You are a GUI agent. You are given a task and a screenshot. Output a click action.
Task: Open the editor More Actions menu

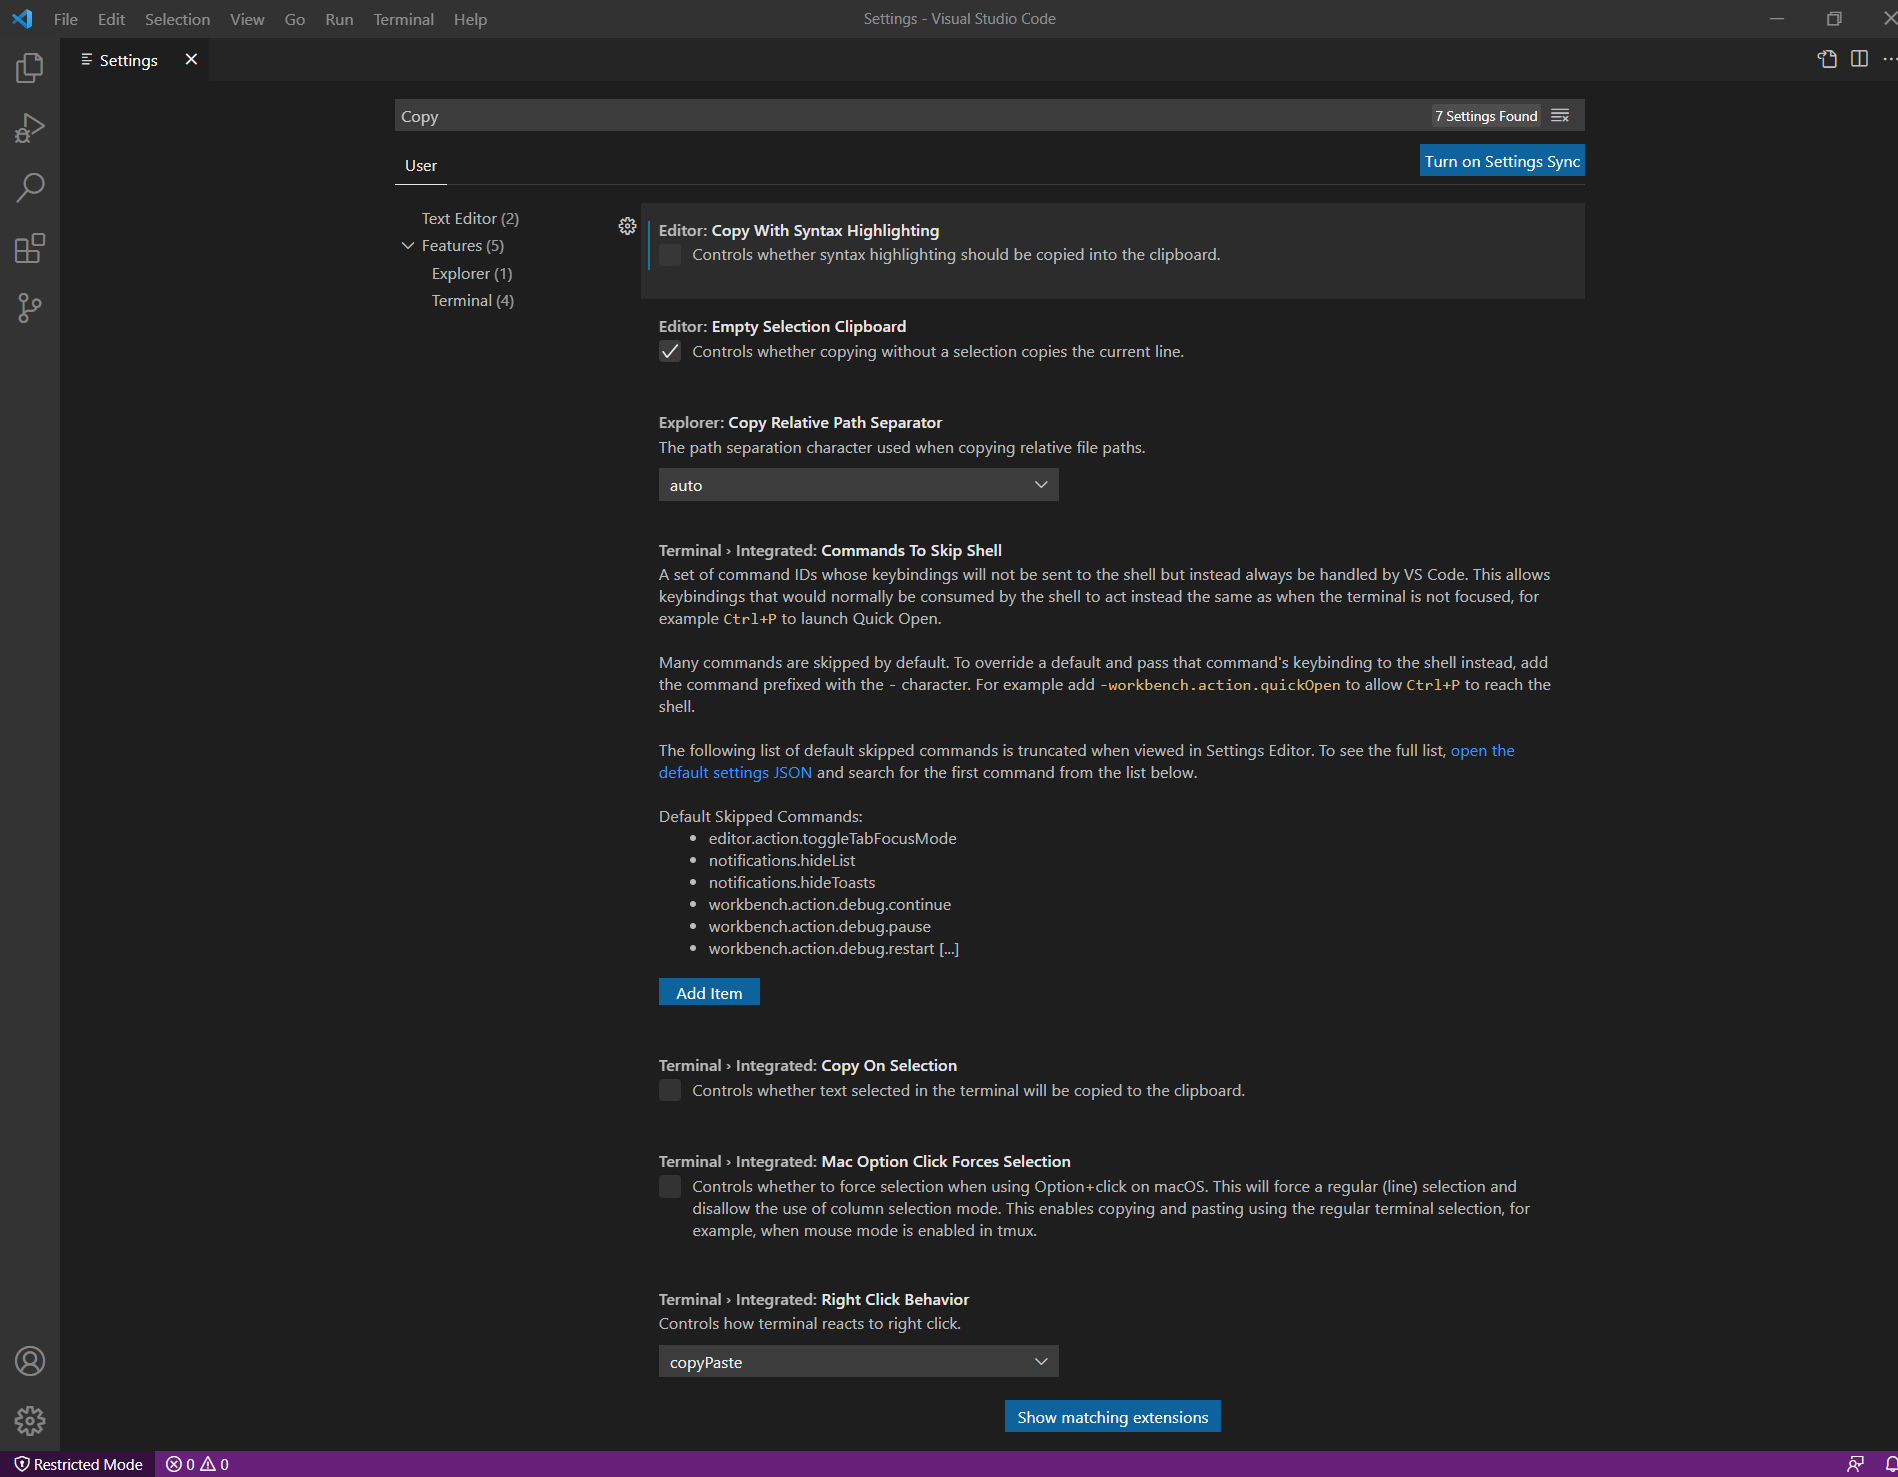[1889, 59]
